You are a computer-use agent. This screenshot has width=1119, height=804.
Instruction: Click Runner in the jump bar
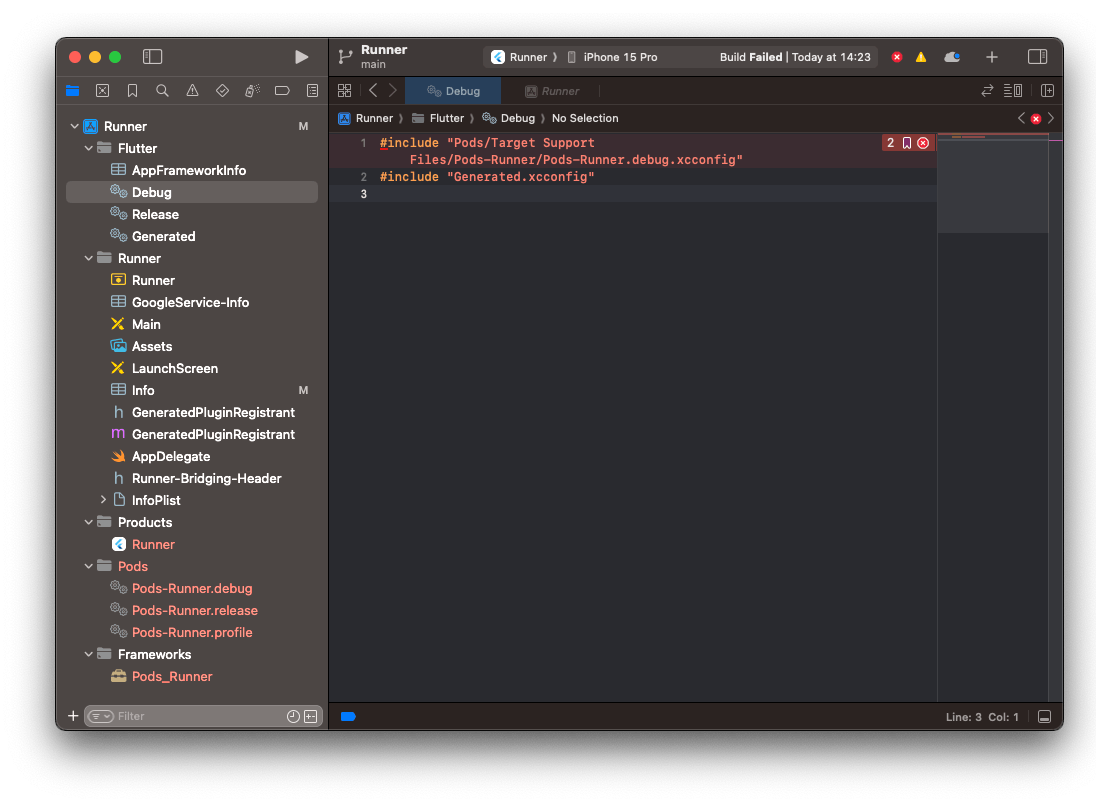point(366,118)
